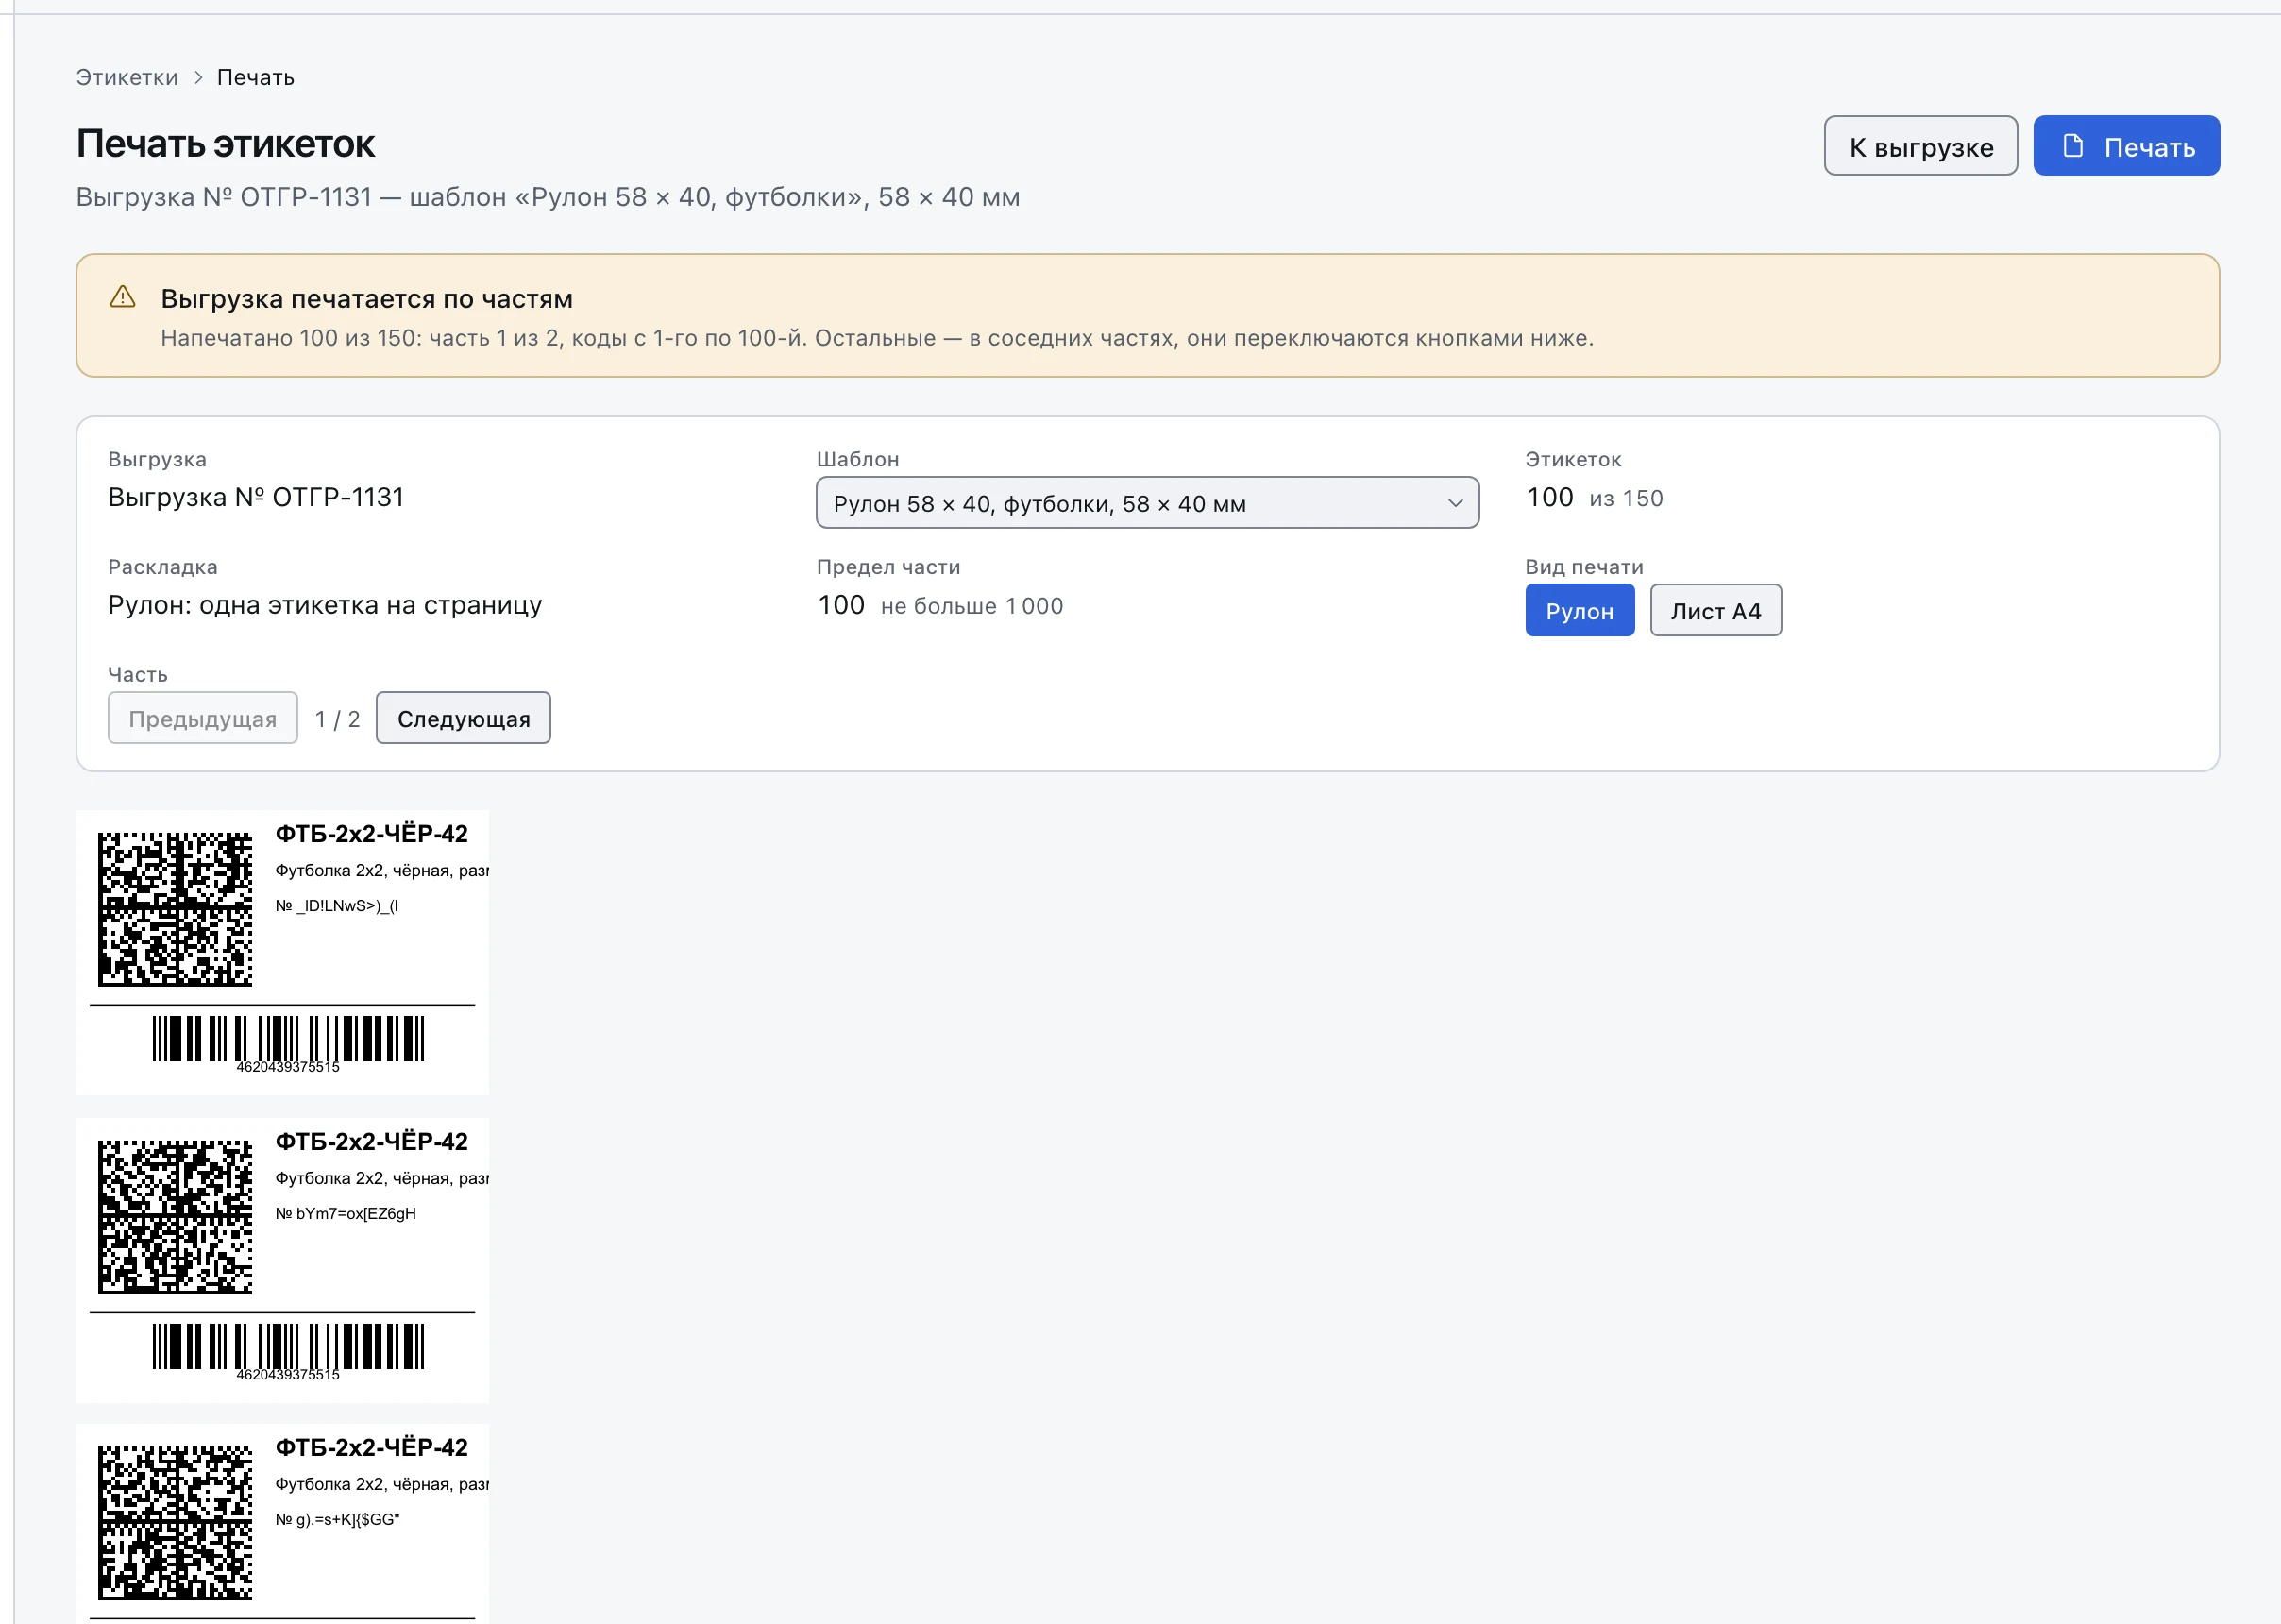This screenshot has width=2281, height=1624.
Task: Click SKU title above serial "bYm7=ox[EZ6gH"
Action: 372,1142
